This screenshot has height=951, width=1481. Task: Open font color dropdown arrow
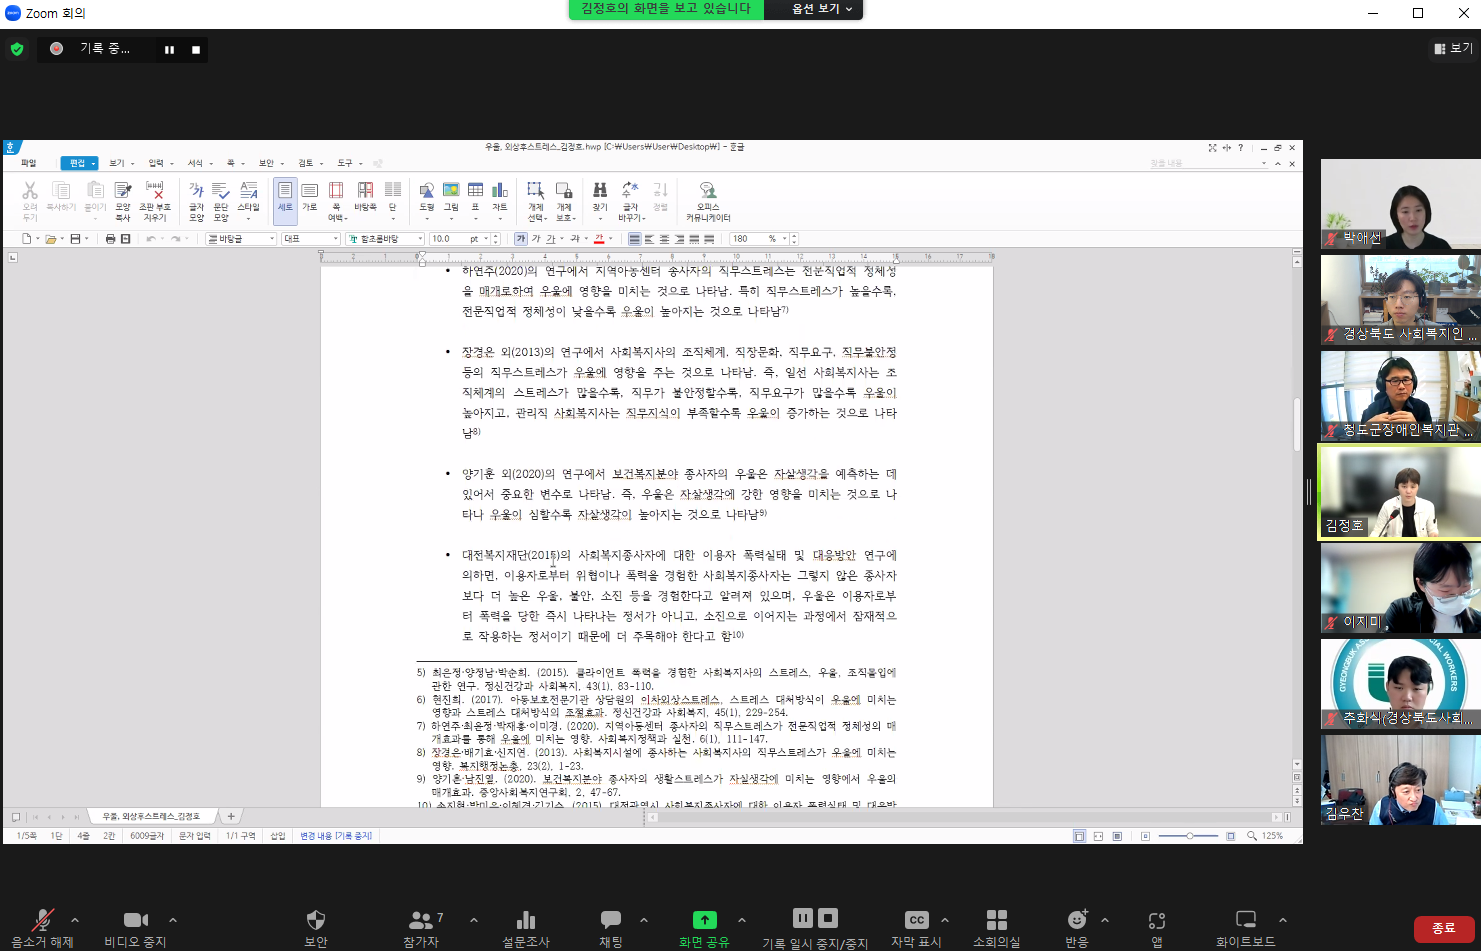(610, 239)
